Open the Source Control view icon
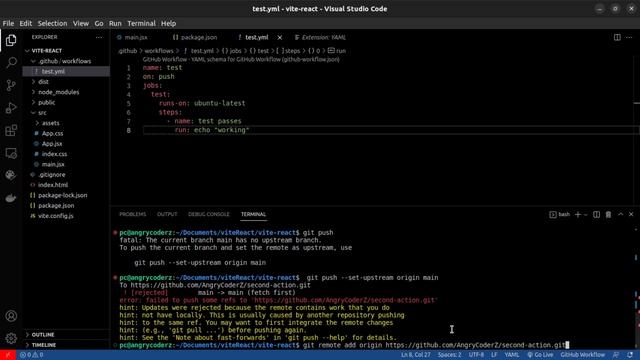 11,85
